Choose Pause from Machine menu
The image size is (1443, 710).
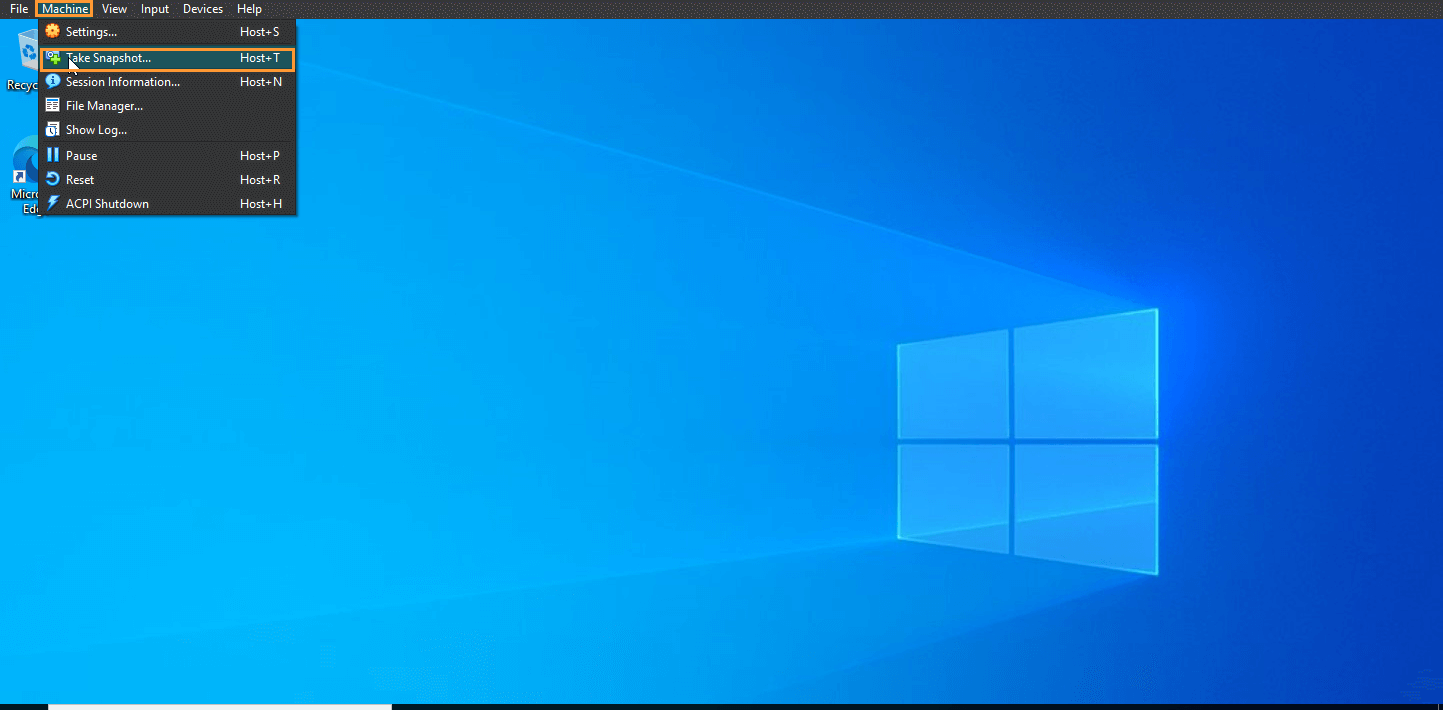pyautogui.click(x=167, y=156)
